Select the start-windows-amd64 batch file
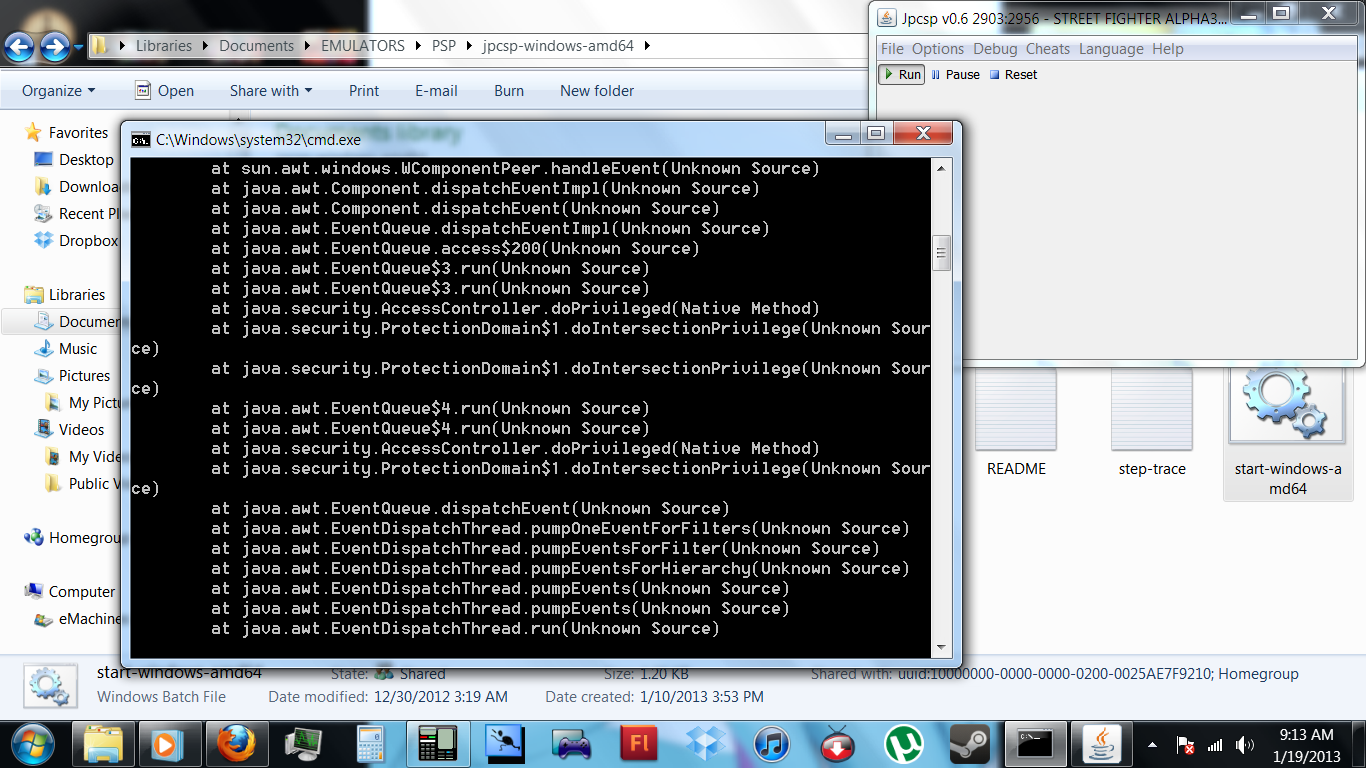Viewport: 1366px width, 768px height. point(1288,432)
